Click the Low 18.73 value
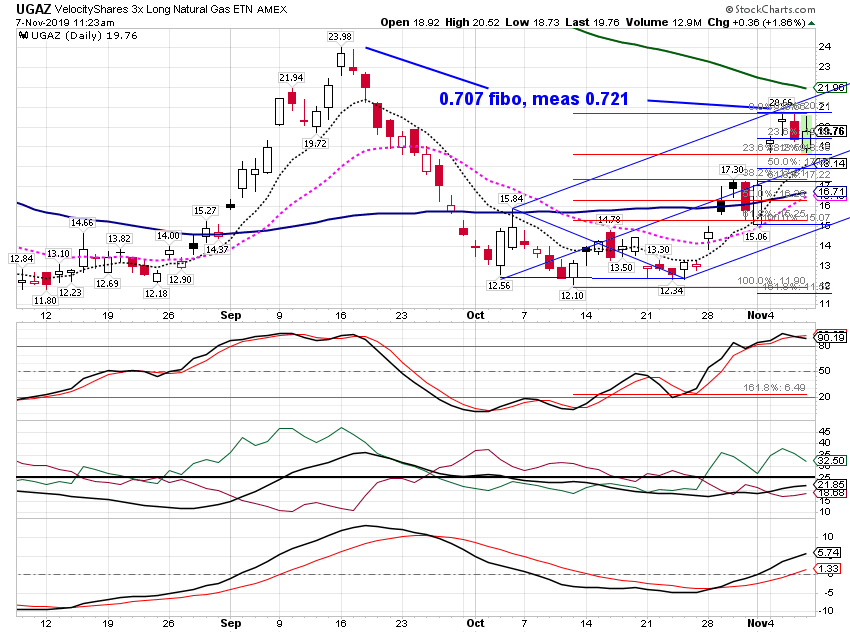This screenshot has width=850, height=633. [532, 22]
